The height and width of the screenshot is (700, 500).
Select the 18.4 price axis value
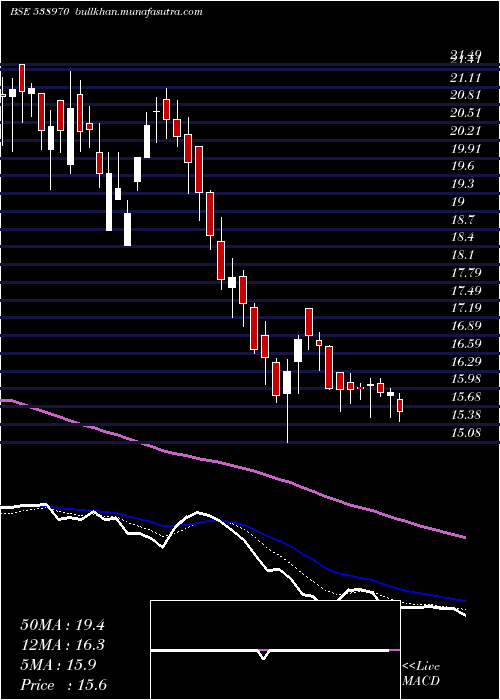click(462, 237)
